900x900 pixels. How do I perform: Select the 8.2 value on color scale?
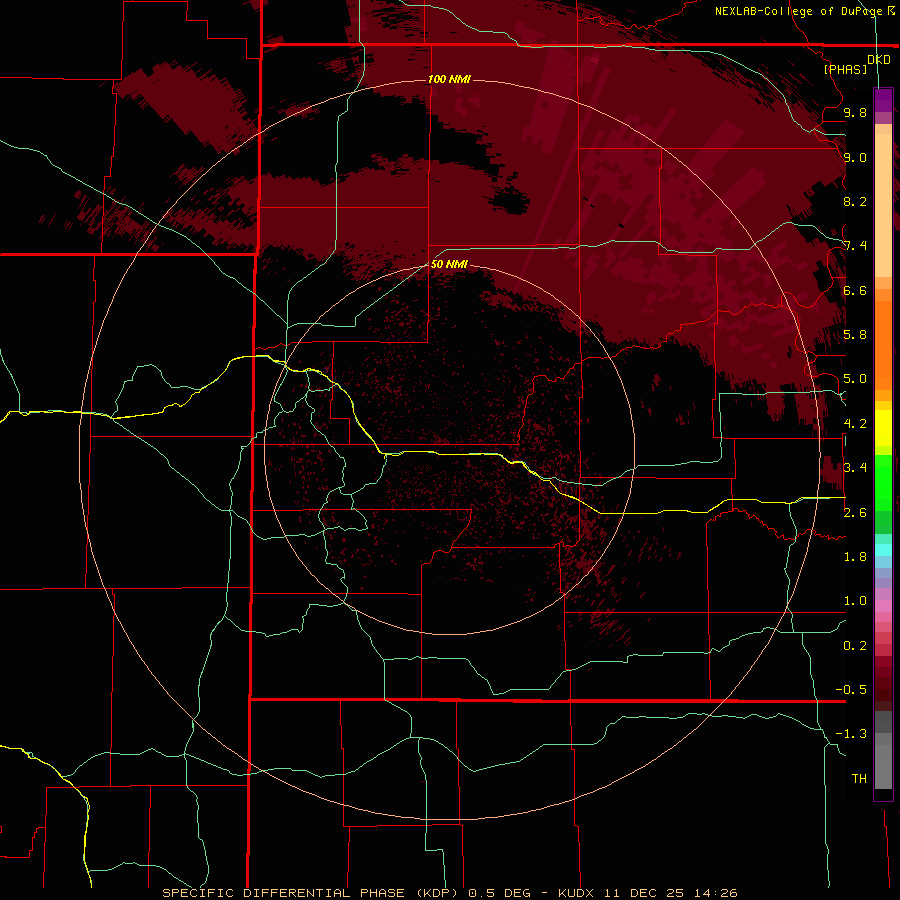[855, 201]
